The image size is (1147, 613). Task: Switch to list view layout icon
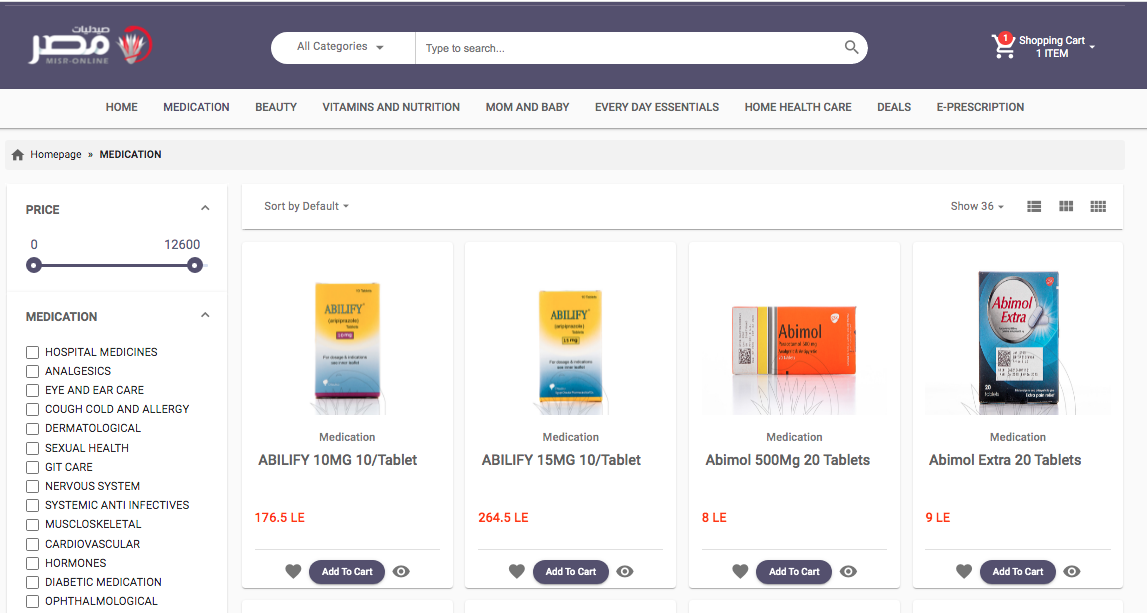tap(1034, 206)
